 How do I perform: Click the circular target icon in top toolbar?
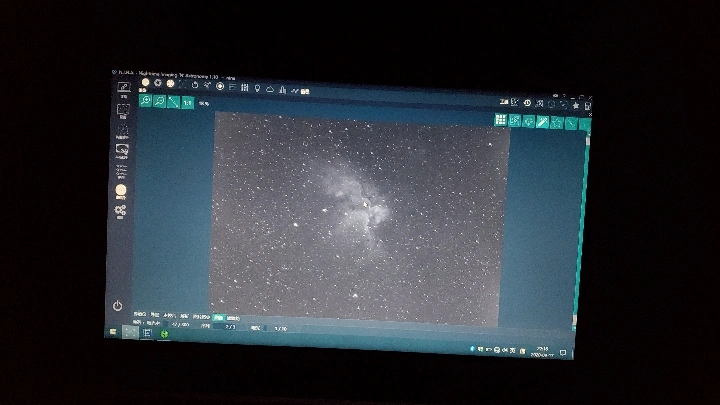[220, 86]
